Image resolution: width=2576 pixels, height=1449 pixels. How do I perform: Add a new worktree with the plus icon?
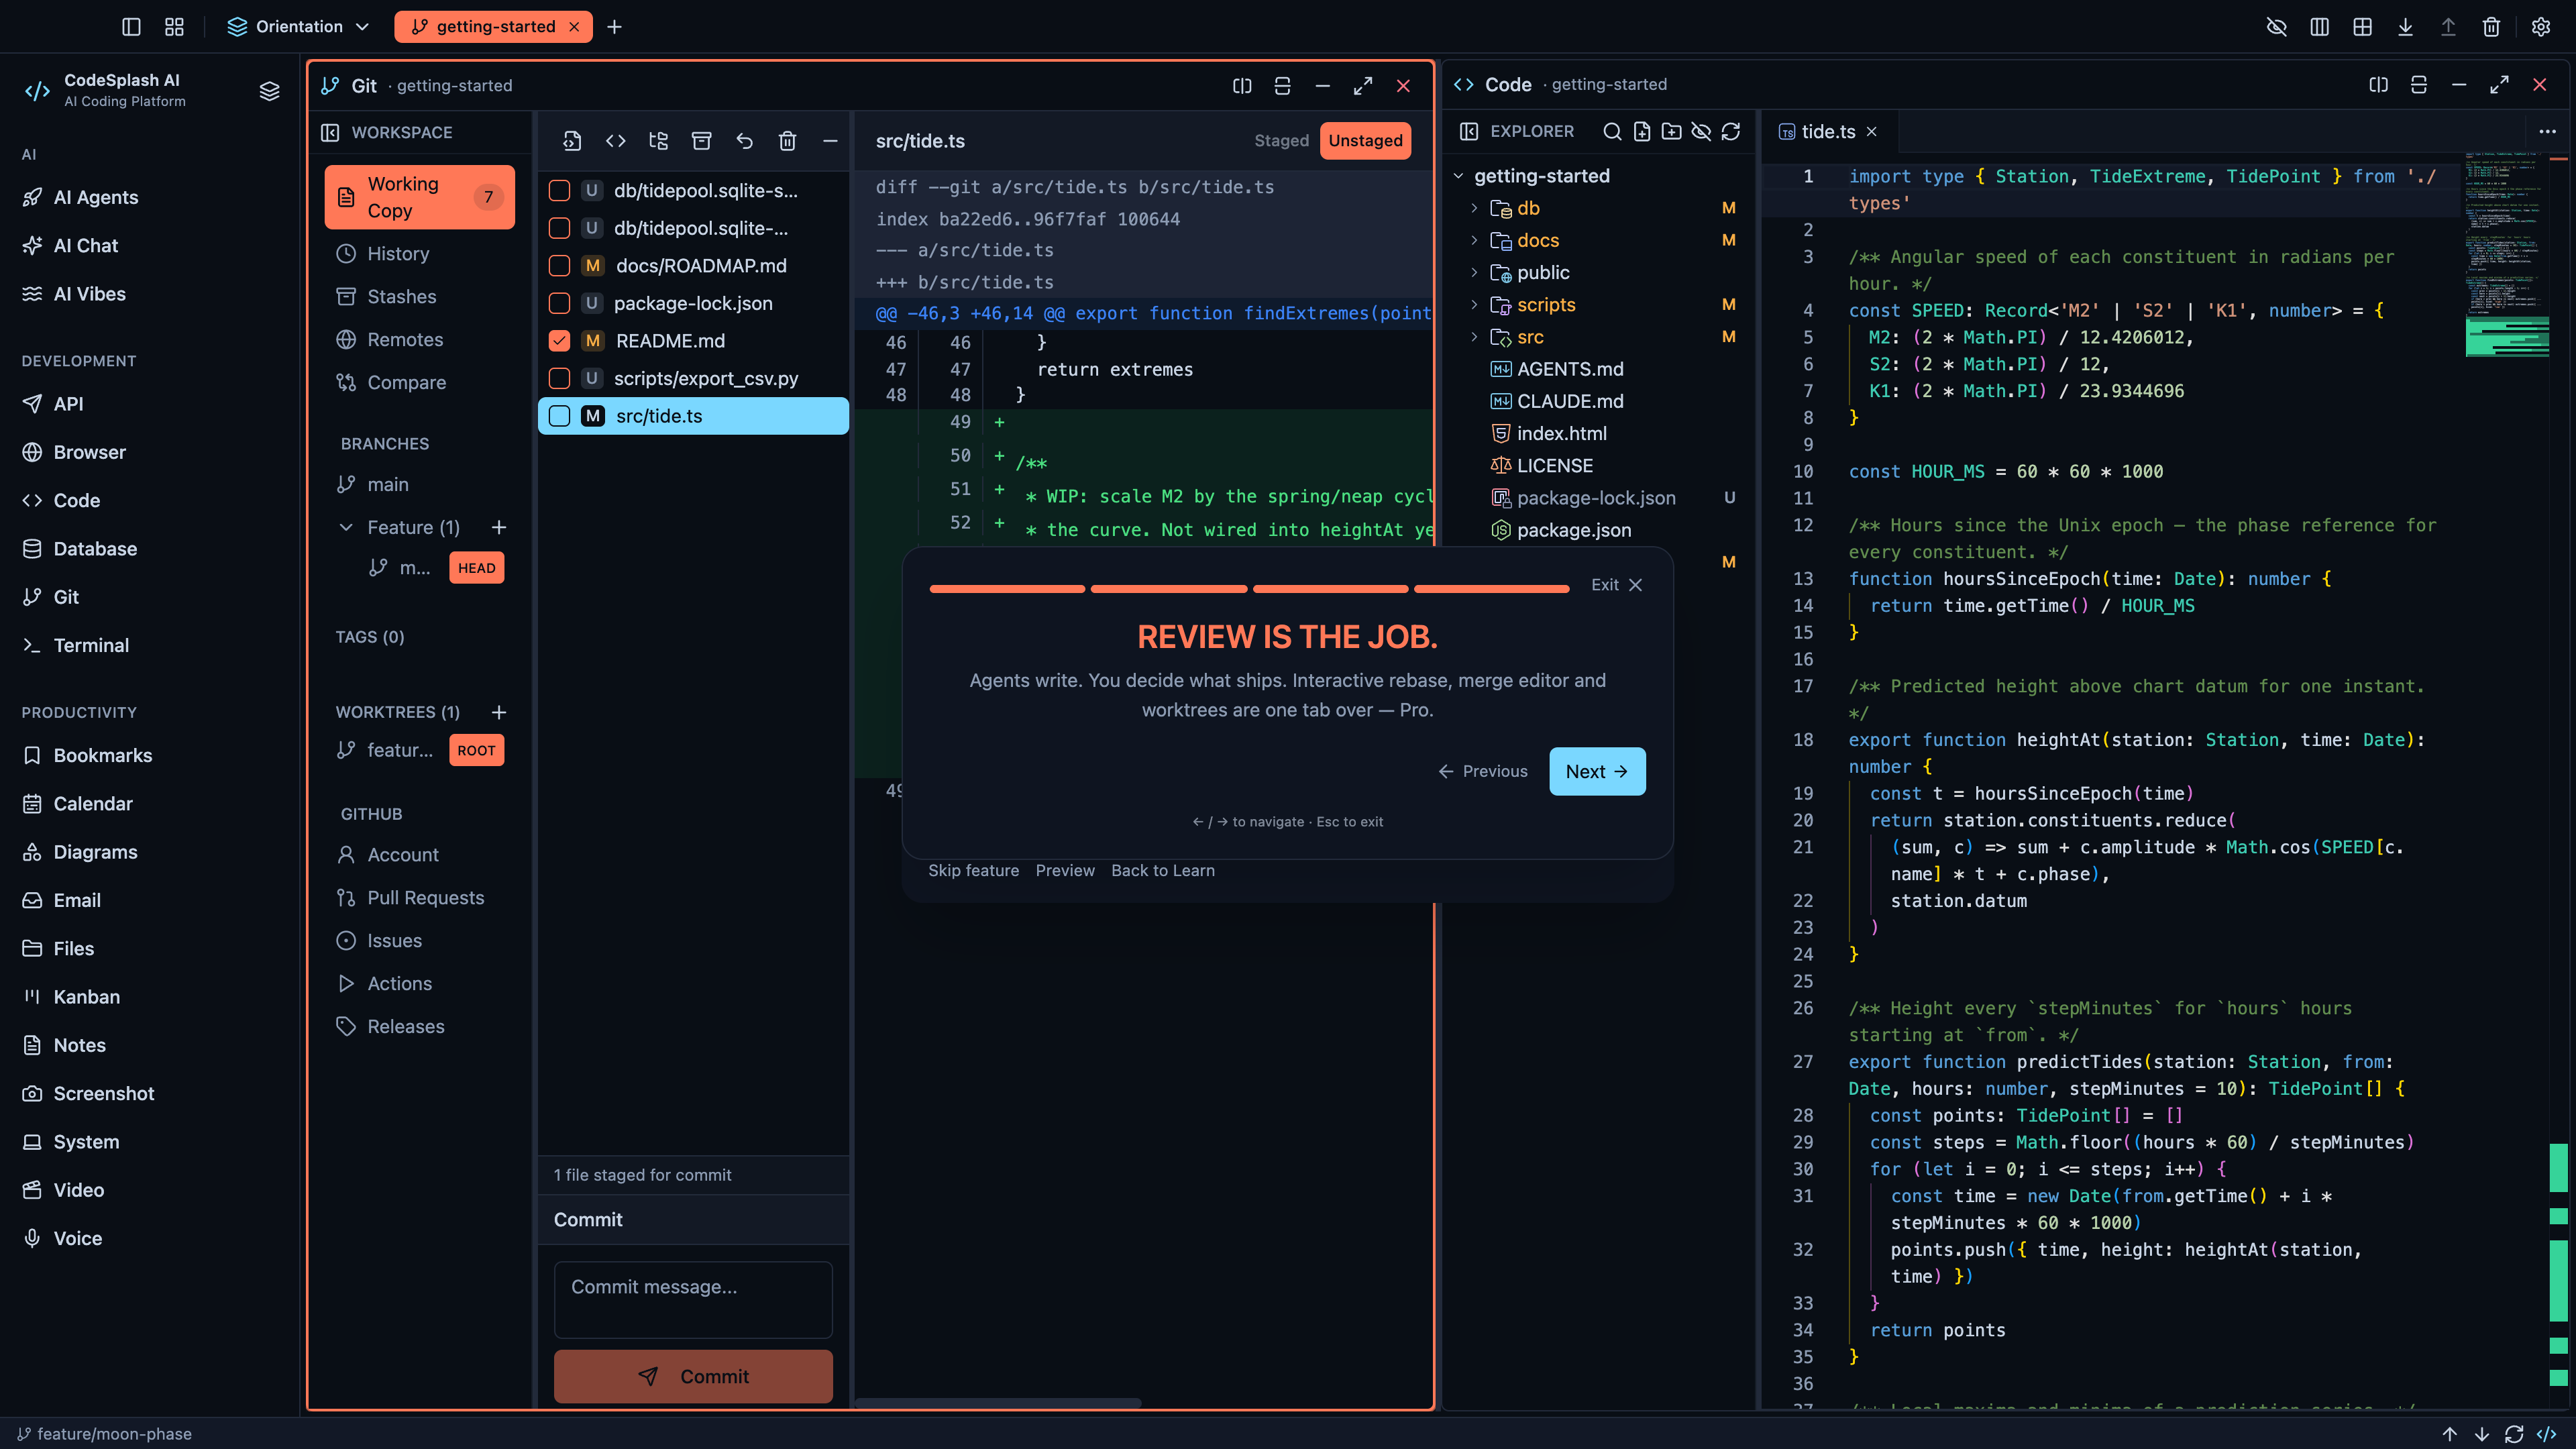click(x=499, y=712)
